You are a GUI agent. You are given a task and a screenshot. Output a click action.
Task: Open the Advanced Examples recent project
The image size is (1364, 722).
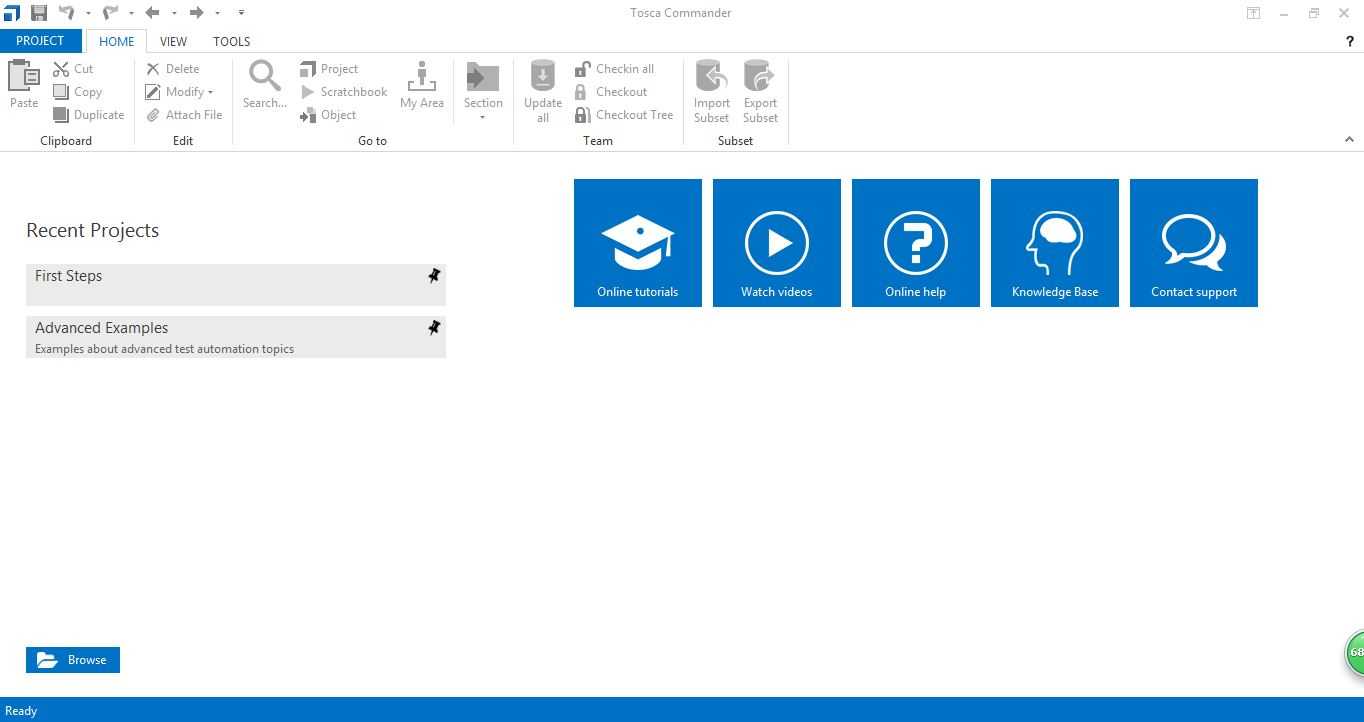coord(236,337)
